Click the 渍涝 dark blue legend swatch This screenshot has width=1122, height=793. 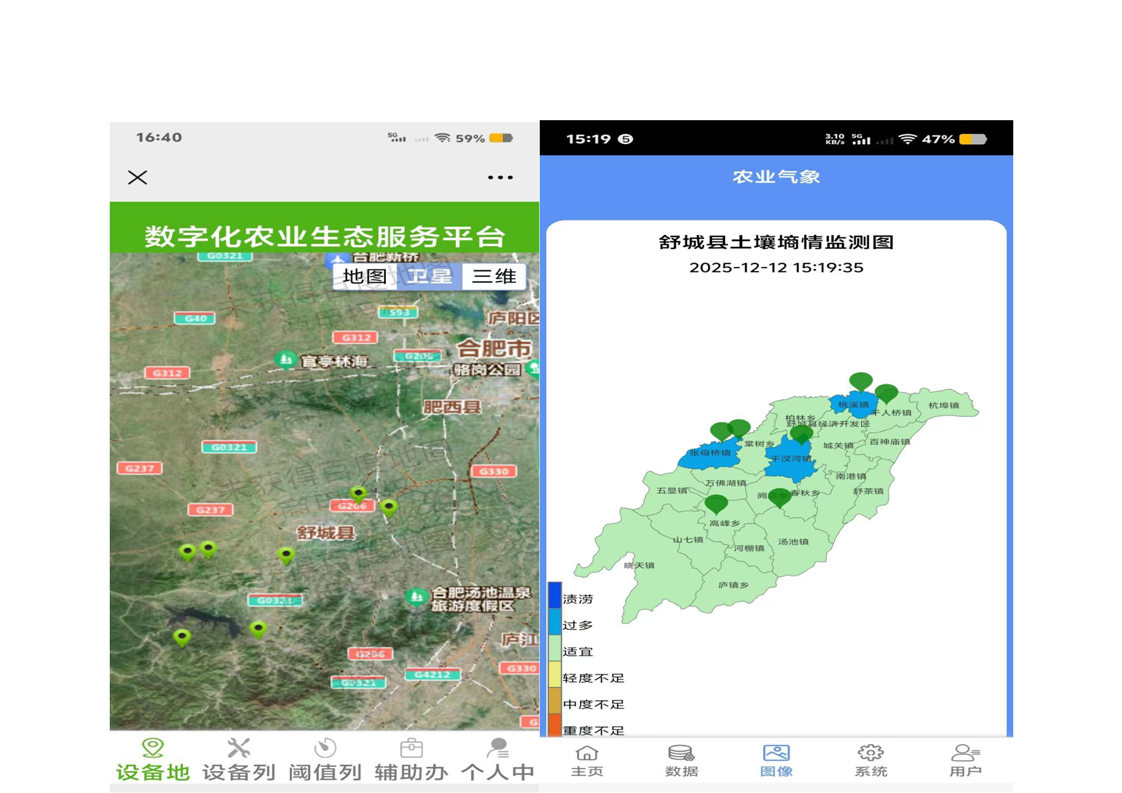555,596
